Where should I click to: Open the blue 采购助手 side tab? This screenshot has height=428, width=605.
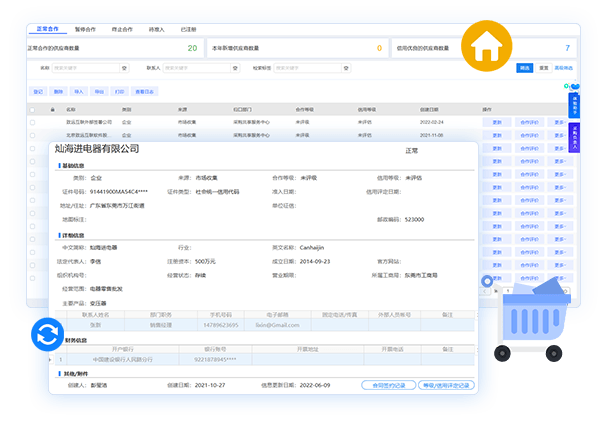pos(574,105)
